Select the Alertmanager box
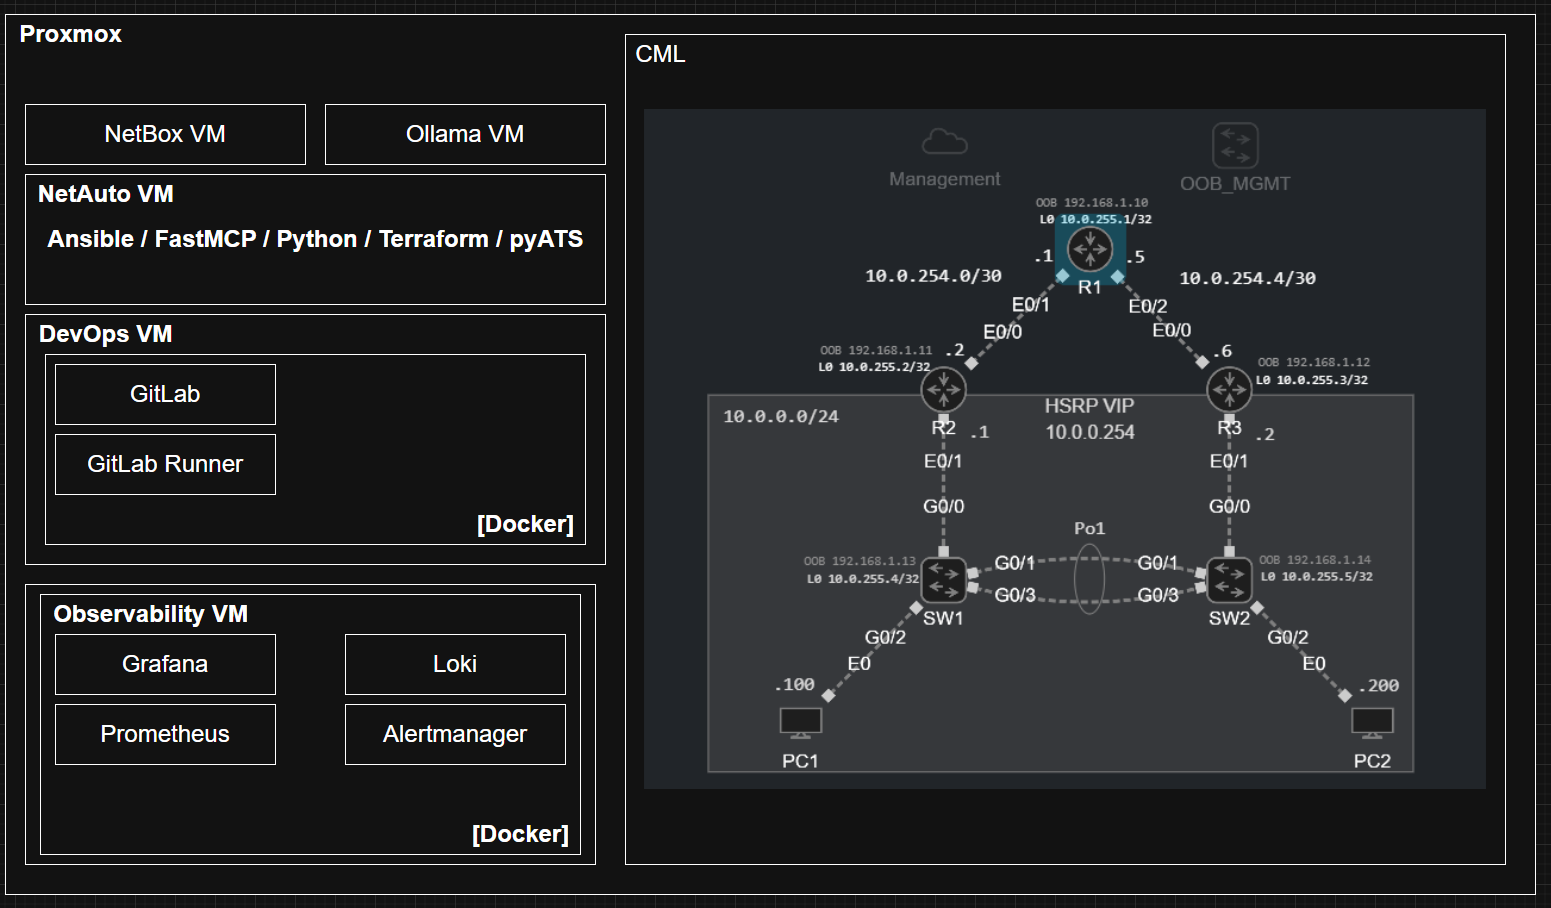The image size is (1551, 908). tap(455, 734)
